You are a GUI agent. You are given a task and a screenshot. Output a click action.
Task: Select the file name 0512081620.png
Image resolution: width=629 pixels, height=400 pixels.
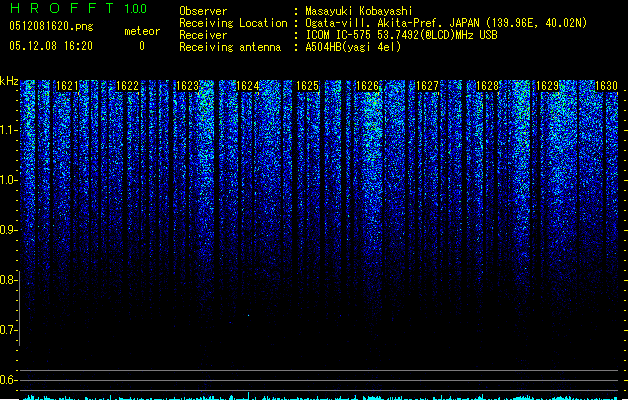pyautogui.click(x=51, y=27)
